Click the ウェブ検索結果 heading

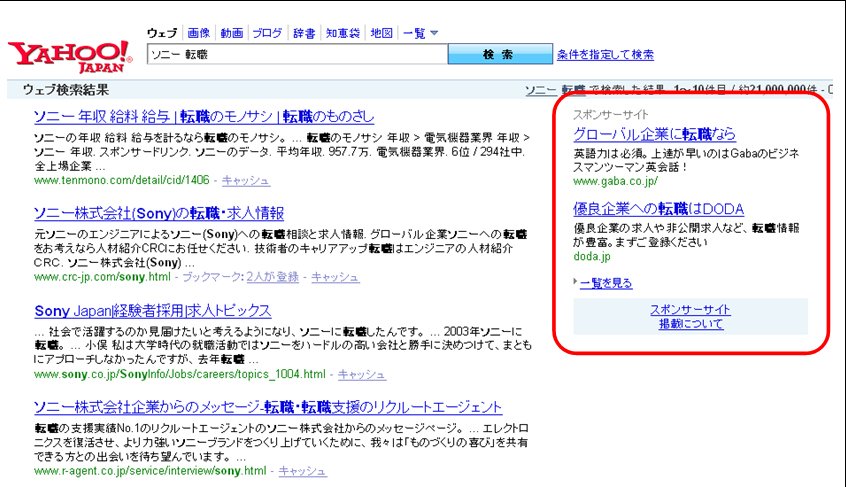point(66,90)
